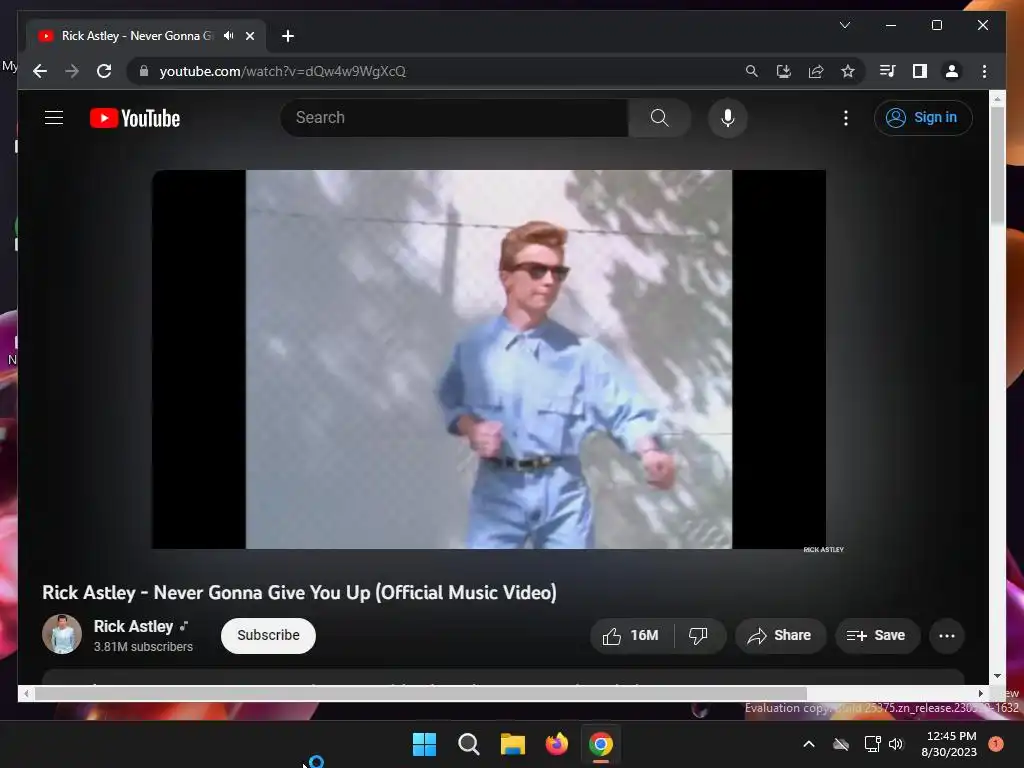
Task: Open the Windows Start menu
Action: [x=424, y=744]
